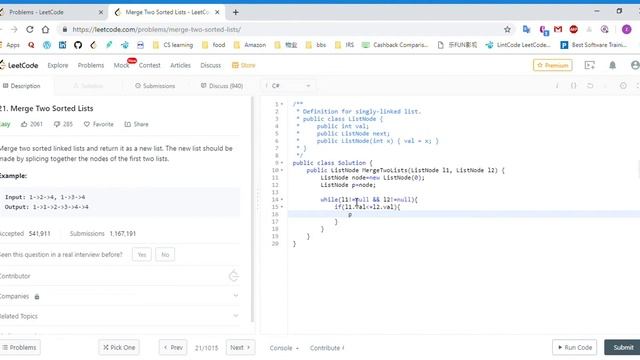Go to the browser home page
This screenshot has height=360, width=640.
point(45,29)
